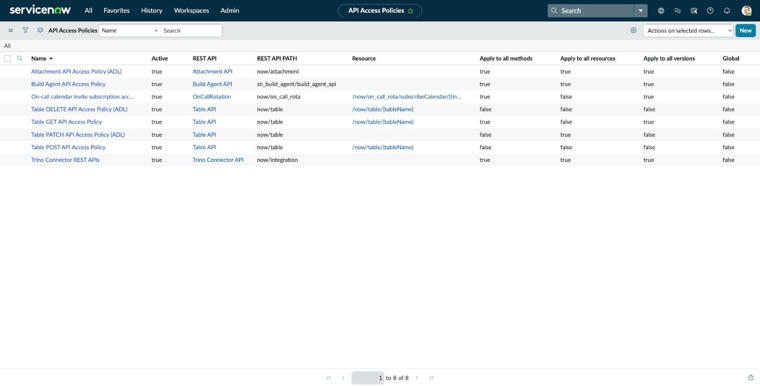Go to the previous page of results
Image resolution: width=760 pixels, height=387 pixels.
[x=343, y=378]
